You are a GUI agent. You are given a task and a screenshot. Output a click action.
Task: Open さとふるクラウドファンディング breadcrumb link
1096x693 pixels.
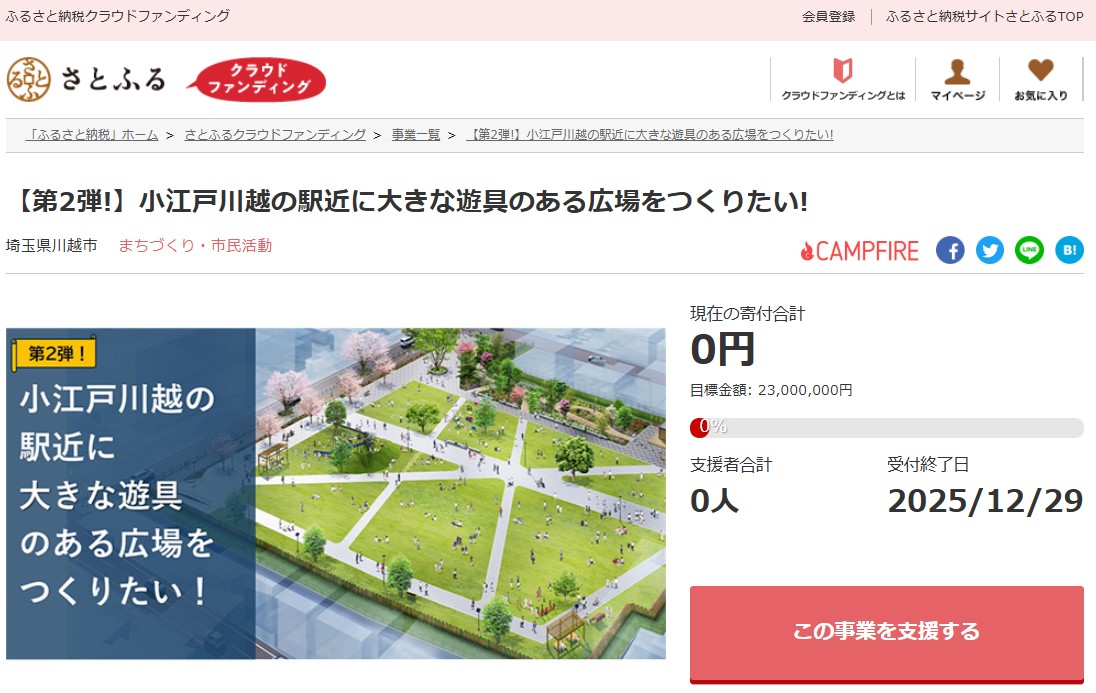[x=275, y=134]
